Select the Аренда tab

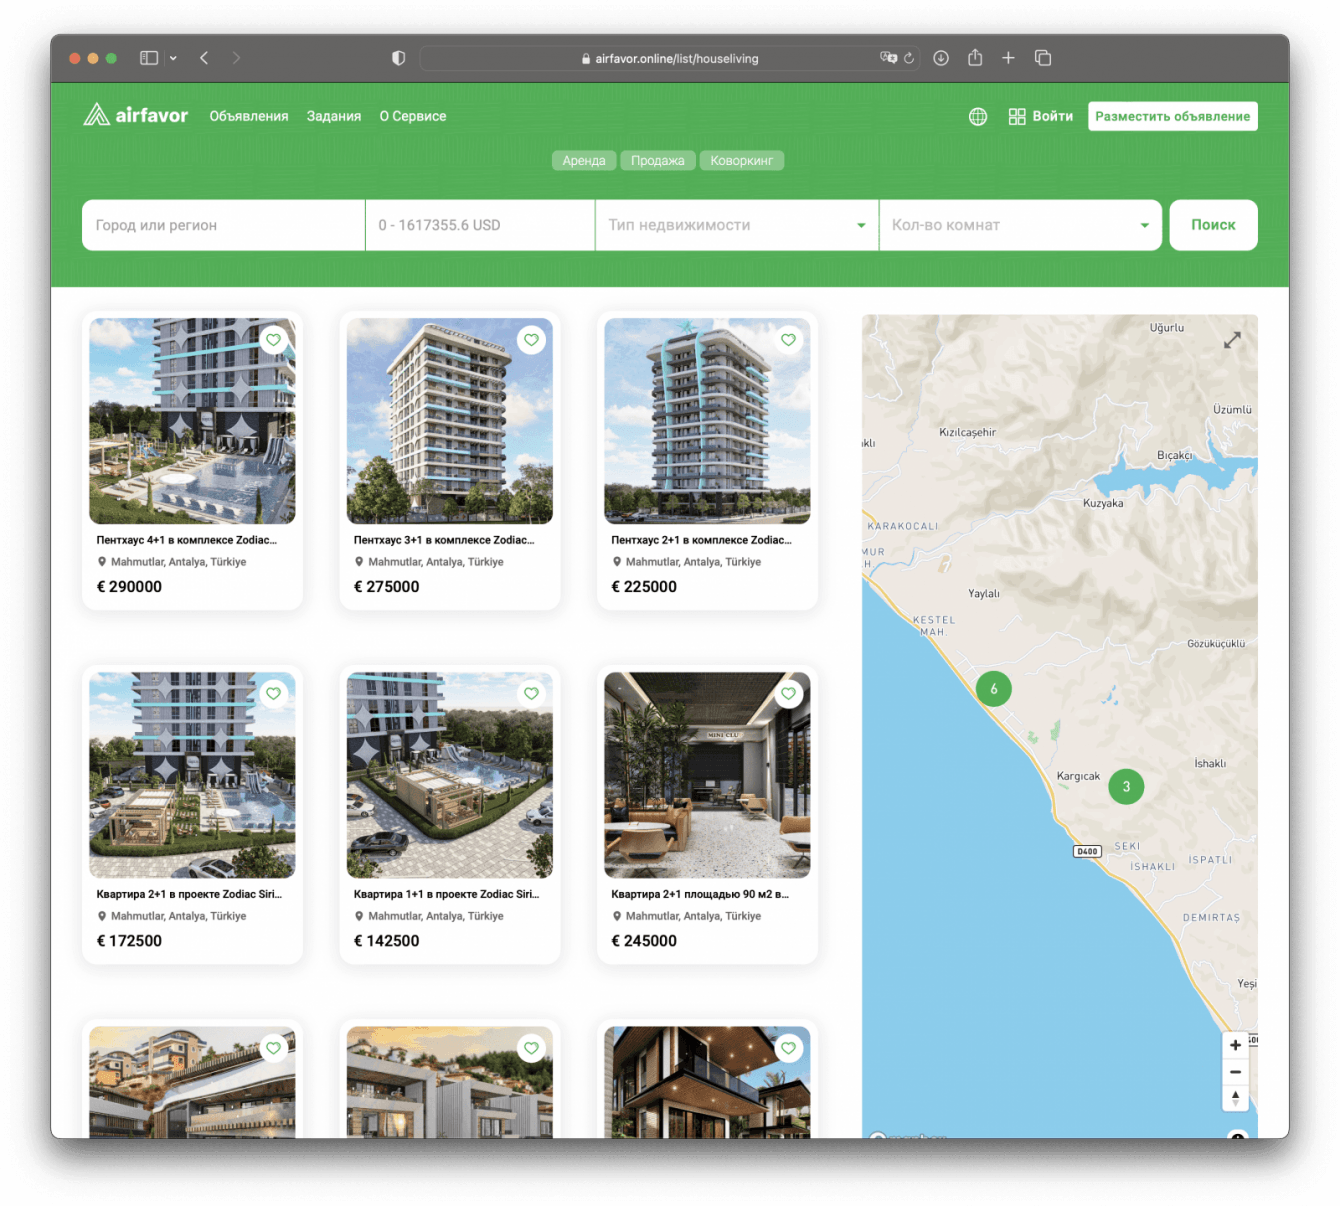(584, 161)
